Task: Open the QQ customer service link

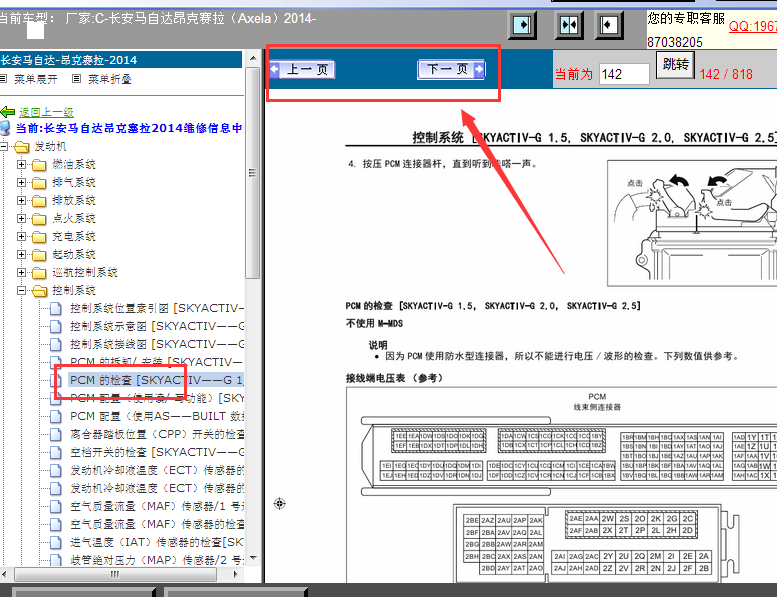Action: (752, 26)
